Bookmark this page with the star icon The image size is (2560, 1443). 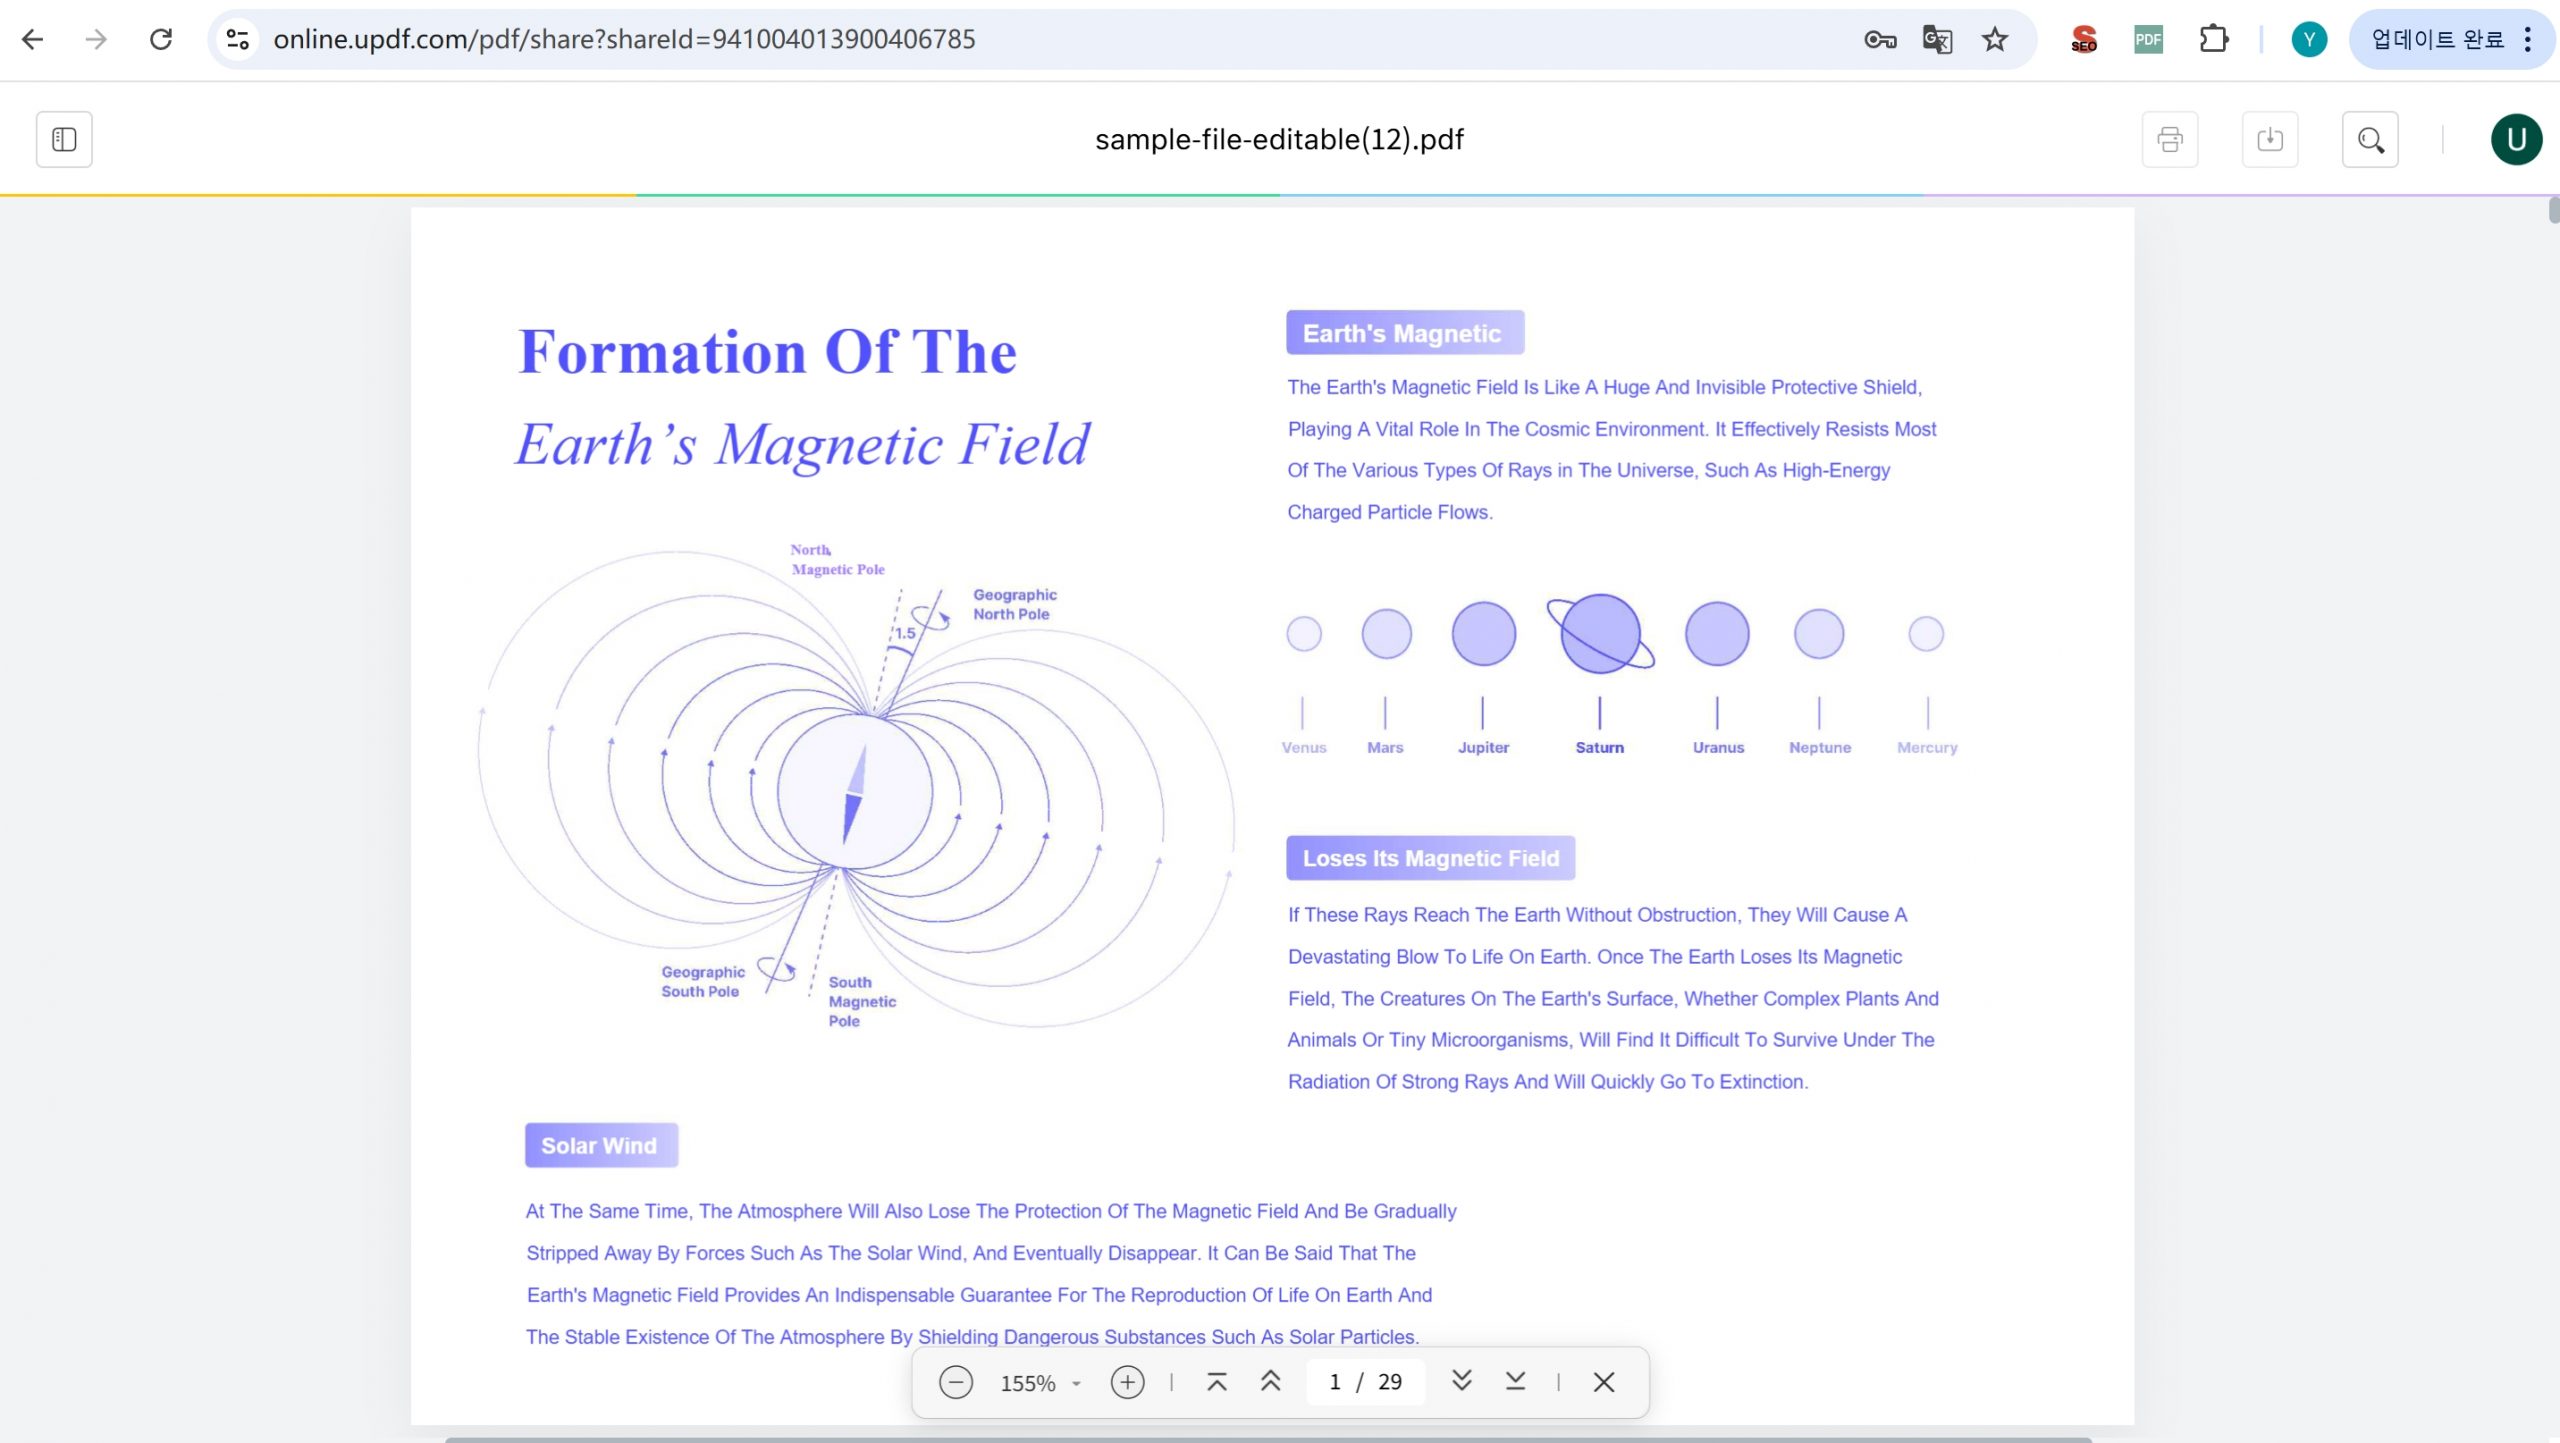pyautogui.click(x=1995, y=39)
